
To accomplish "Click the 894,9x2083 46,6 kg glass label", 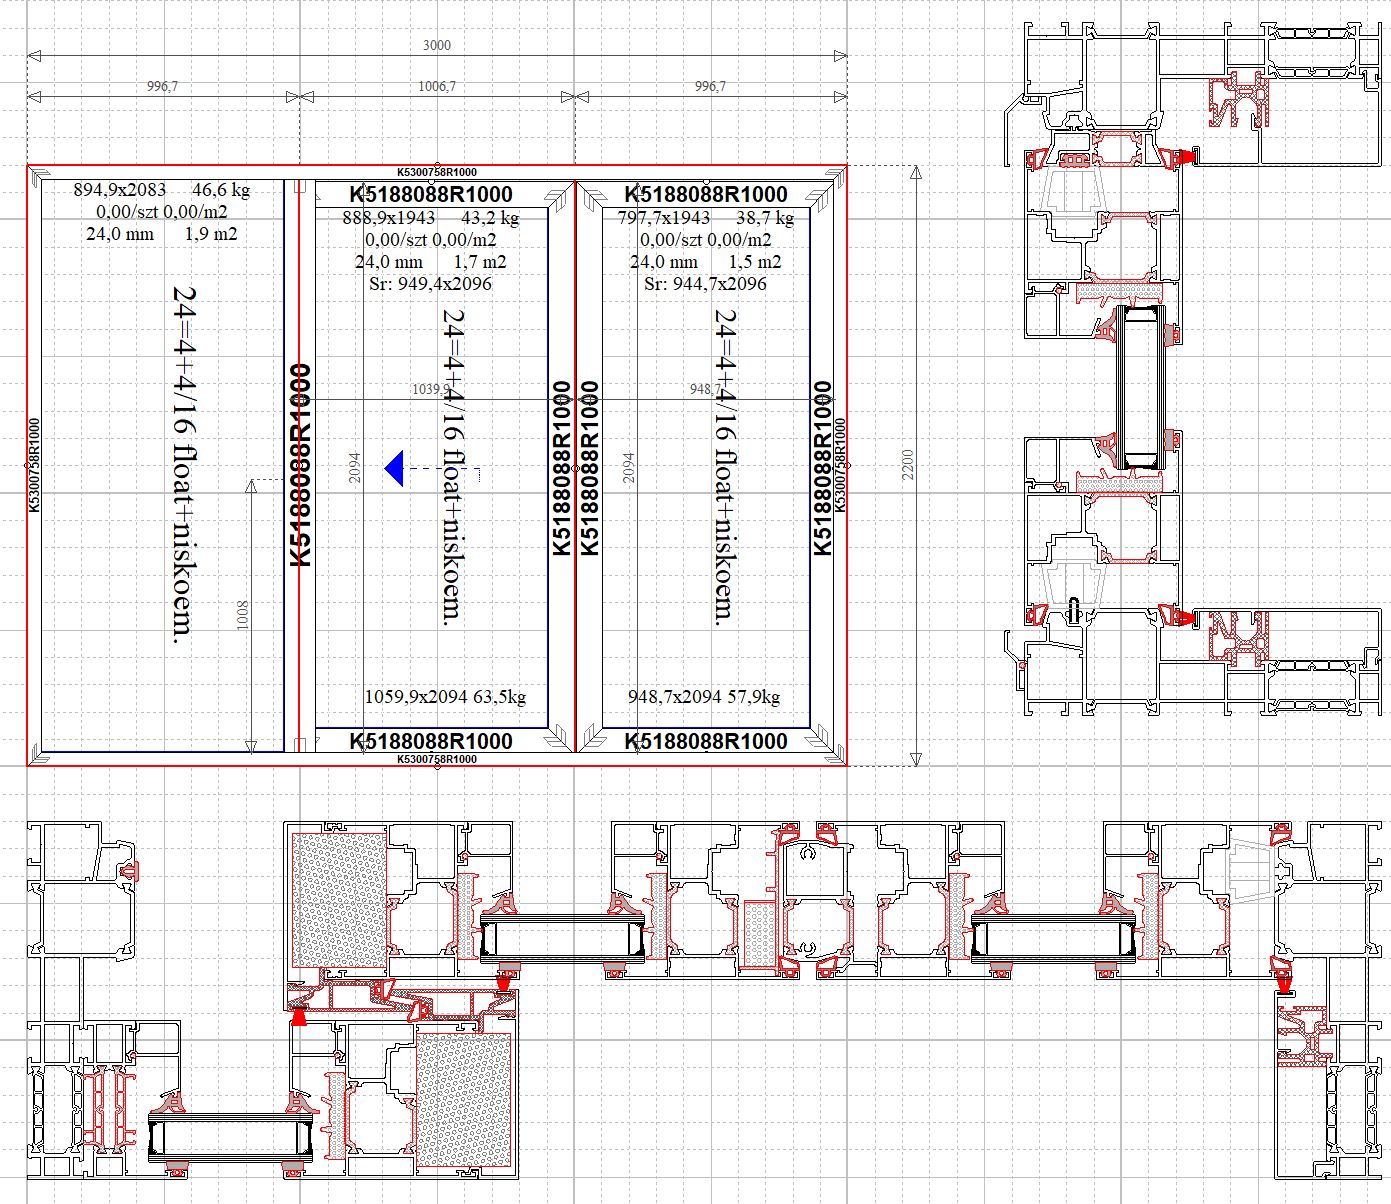I will [x=161, y=190].
